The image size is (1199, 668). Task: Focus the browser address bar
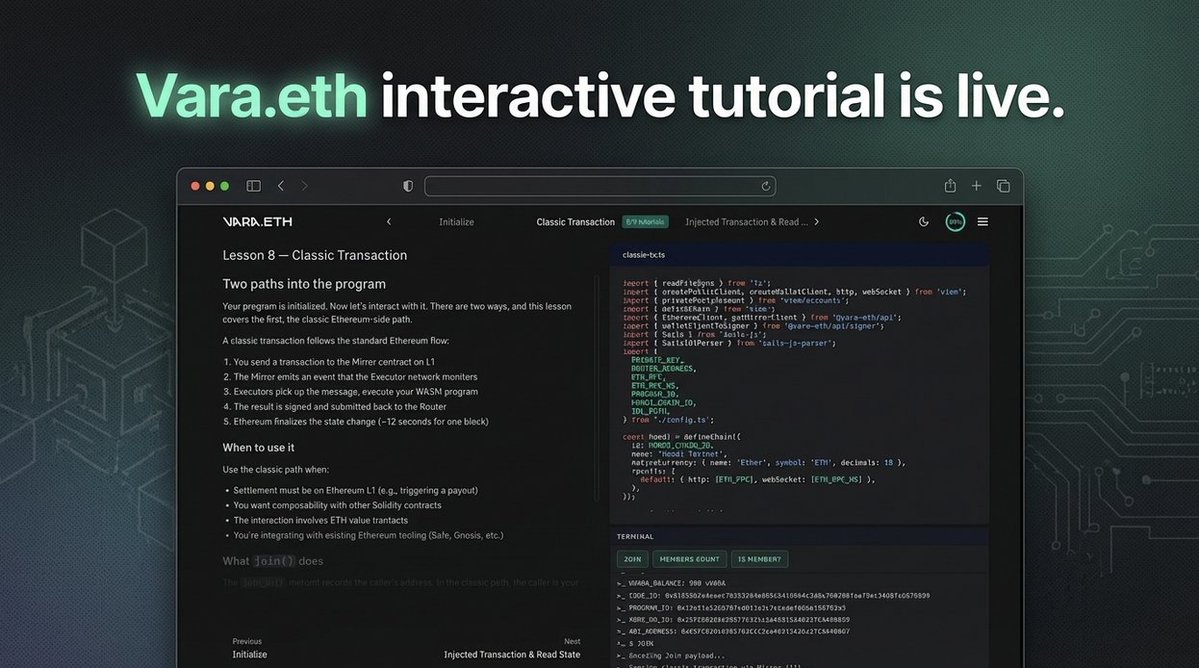600,186
